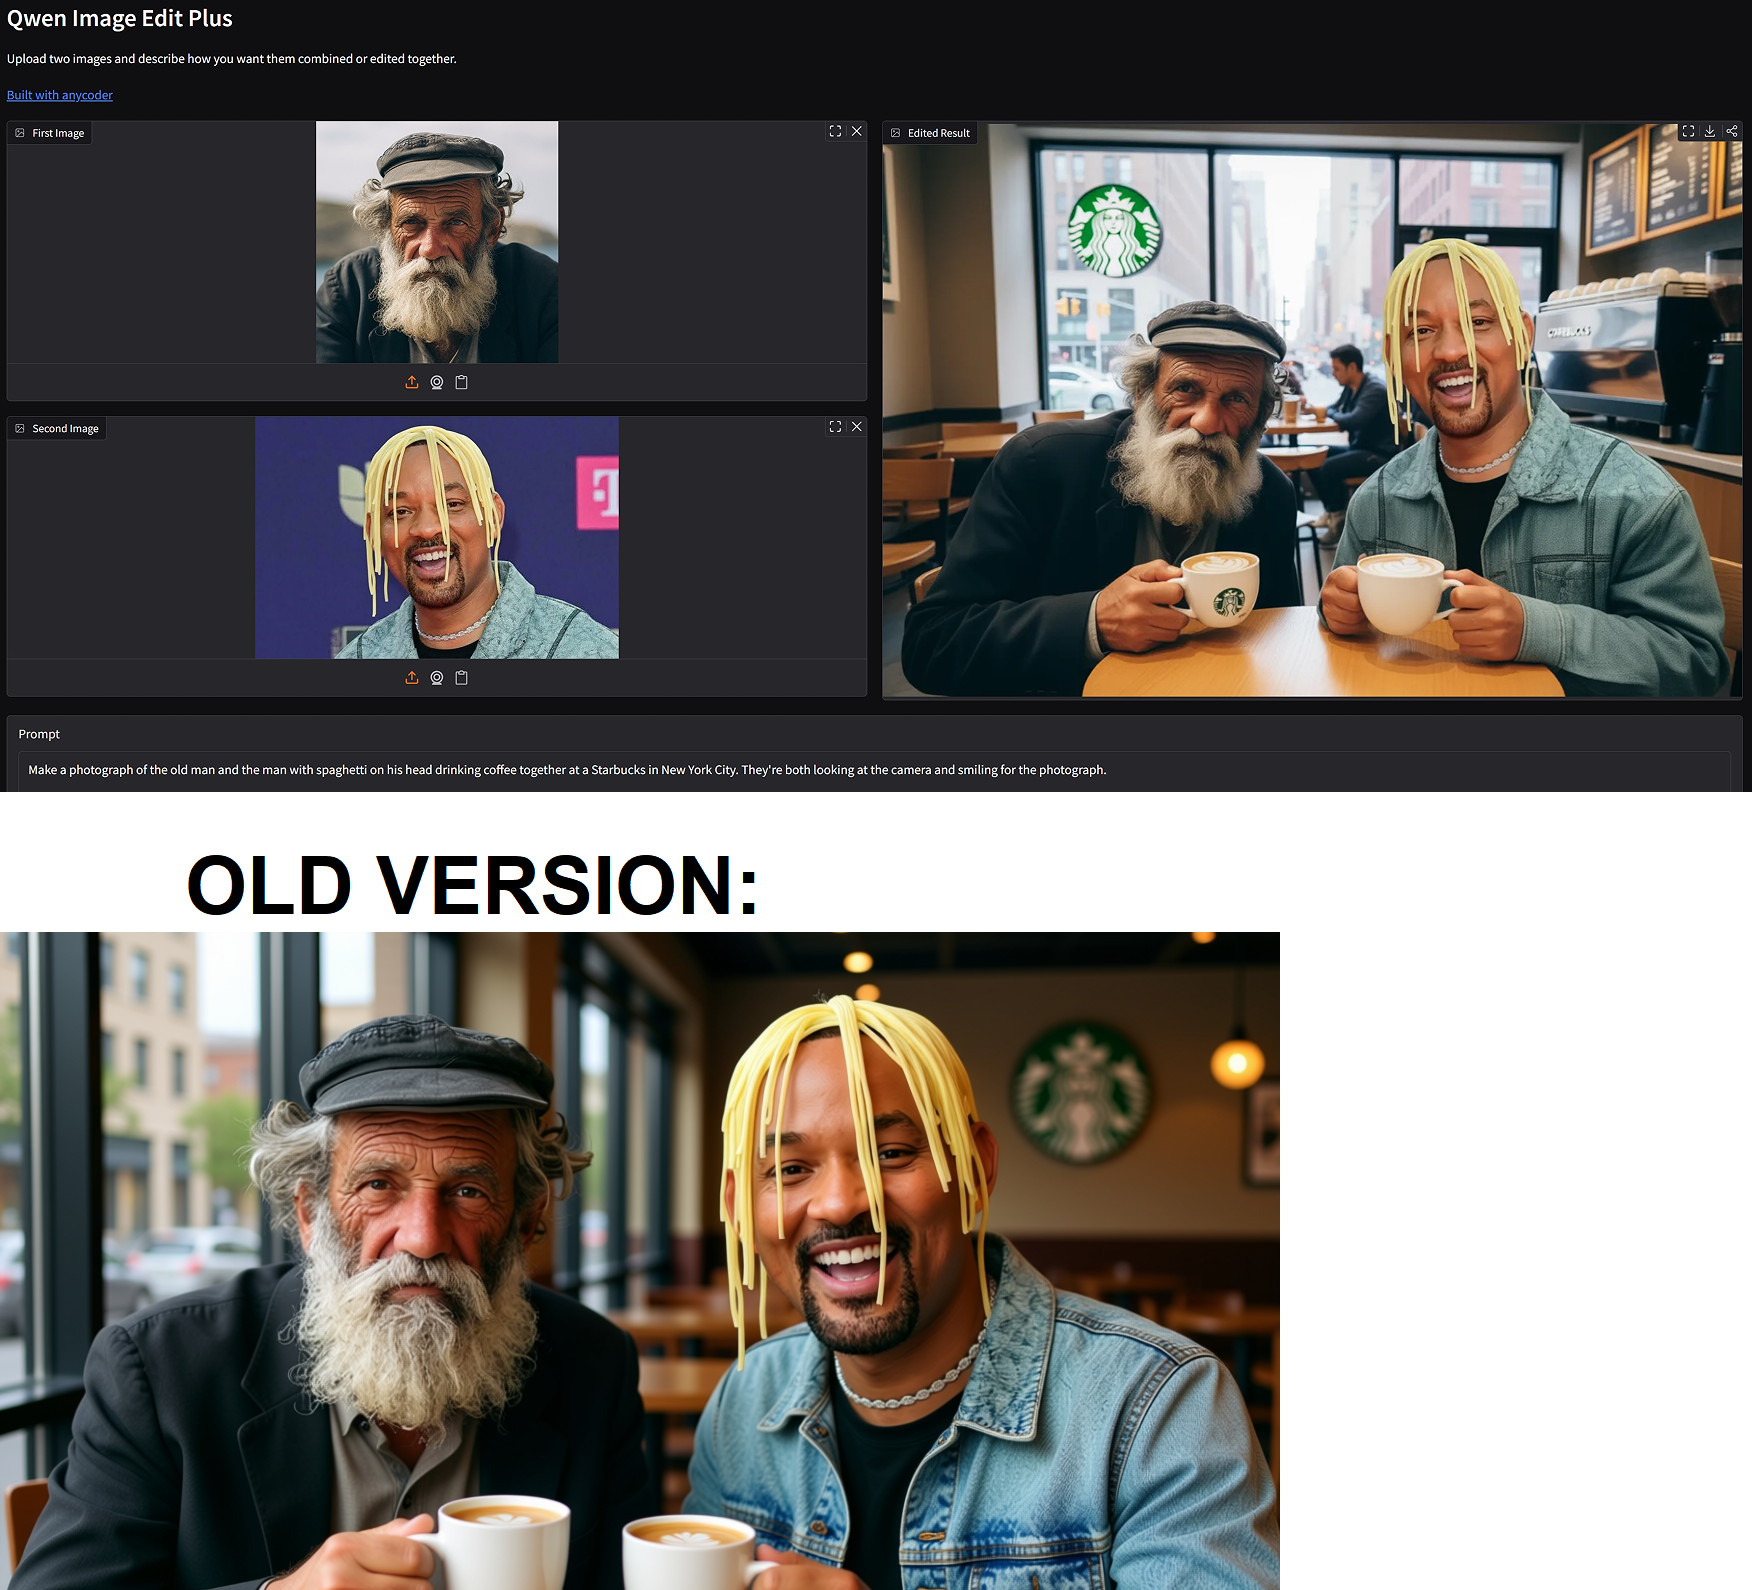The image size is (1752, 1590).
Task: Click the 'Prompt' field label
Action: pos(39,734)
